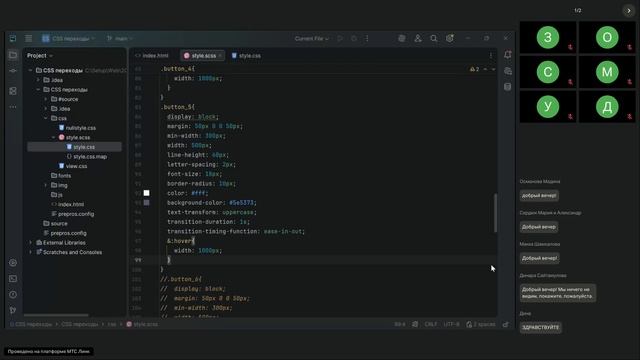Image resolution: width=640 pixels, height=360 pixels.
Task: Open the AI Assistant toolbar icon
Action: 402,38
